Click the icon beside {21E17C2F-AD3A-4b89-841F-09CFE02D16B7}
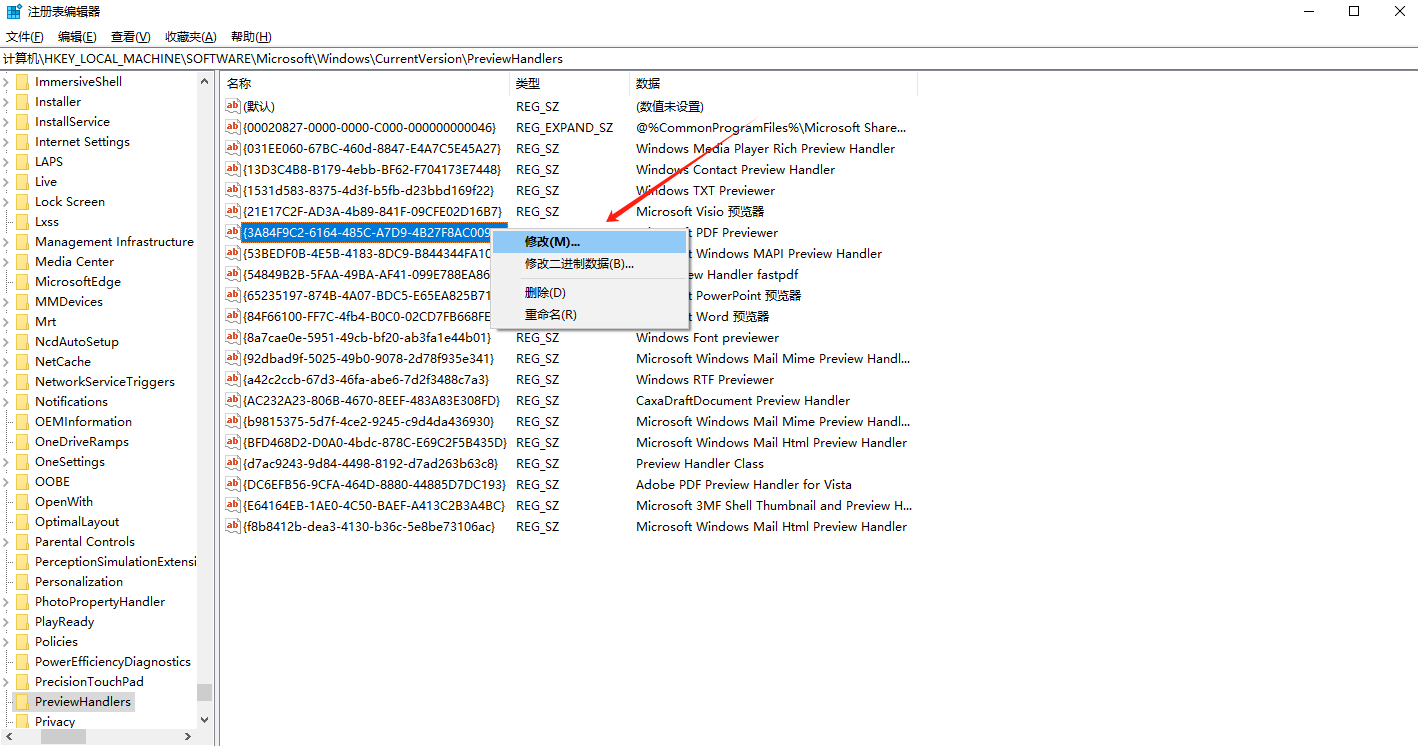Screen dimensions: 1418x746 233,211
